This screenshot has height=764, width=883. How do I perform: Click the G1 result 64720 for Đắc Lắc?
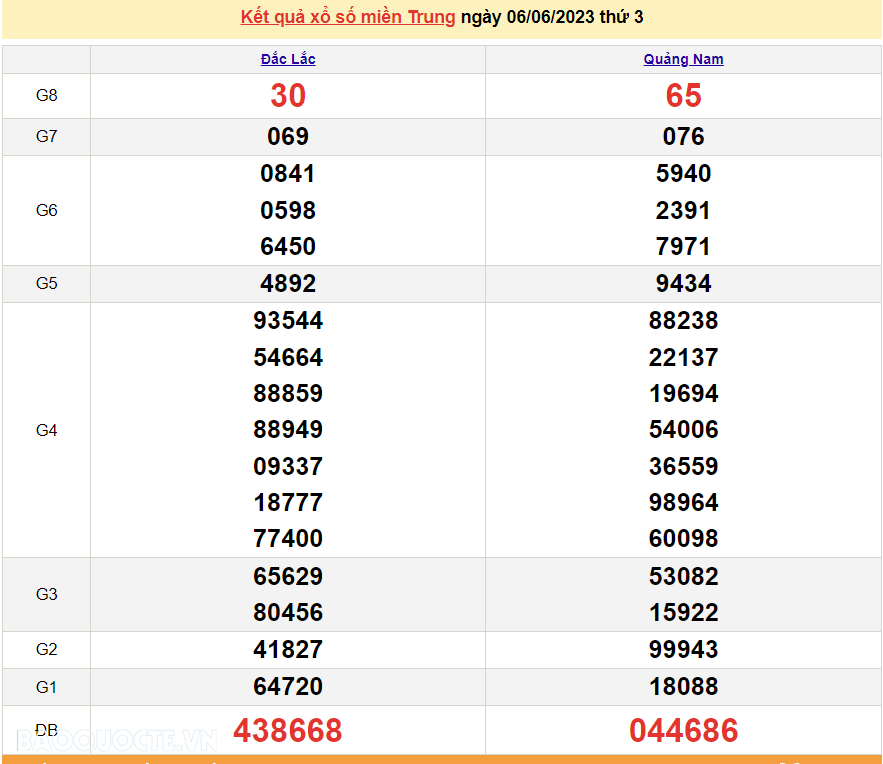287,687
